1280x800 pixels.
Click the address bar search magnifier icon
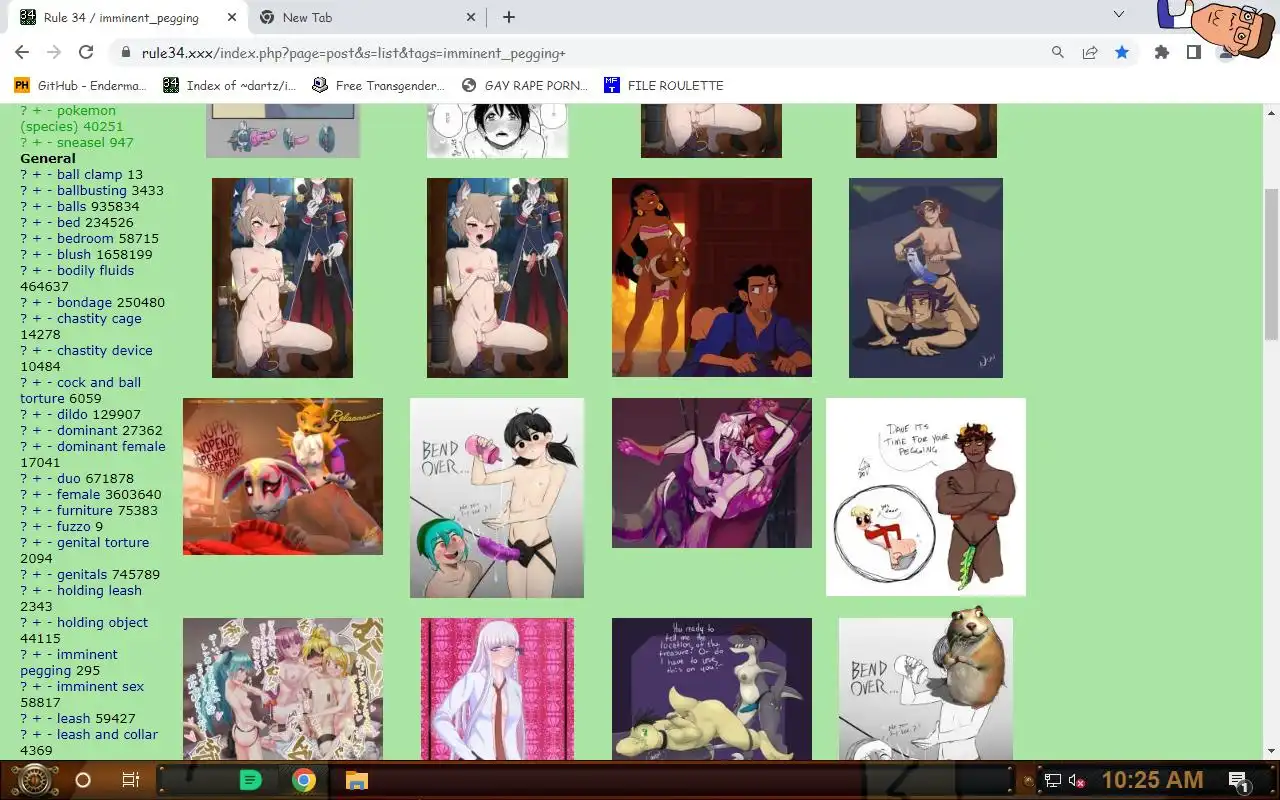(1058, 53)
